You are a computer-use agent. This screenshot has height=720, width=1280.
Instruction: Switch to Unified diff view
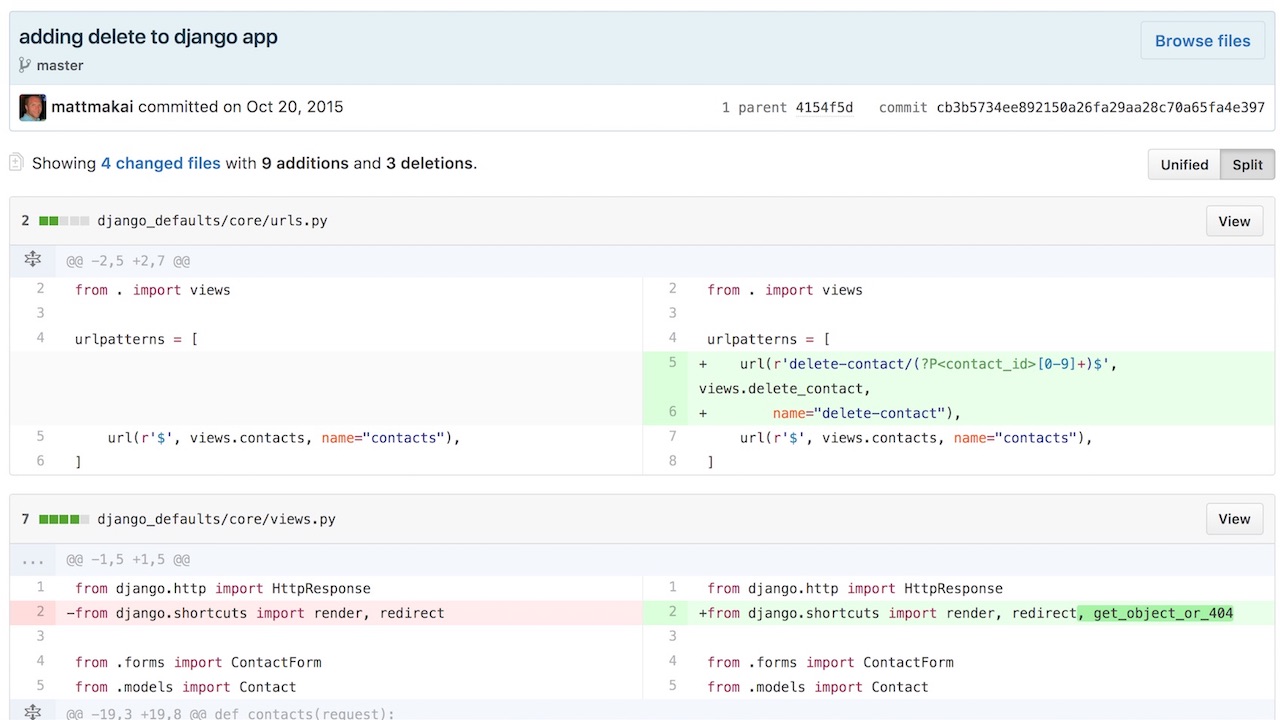point(1184,165)
